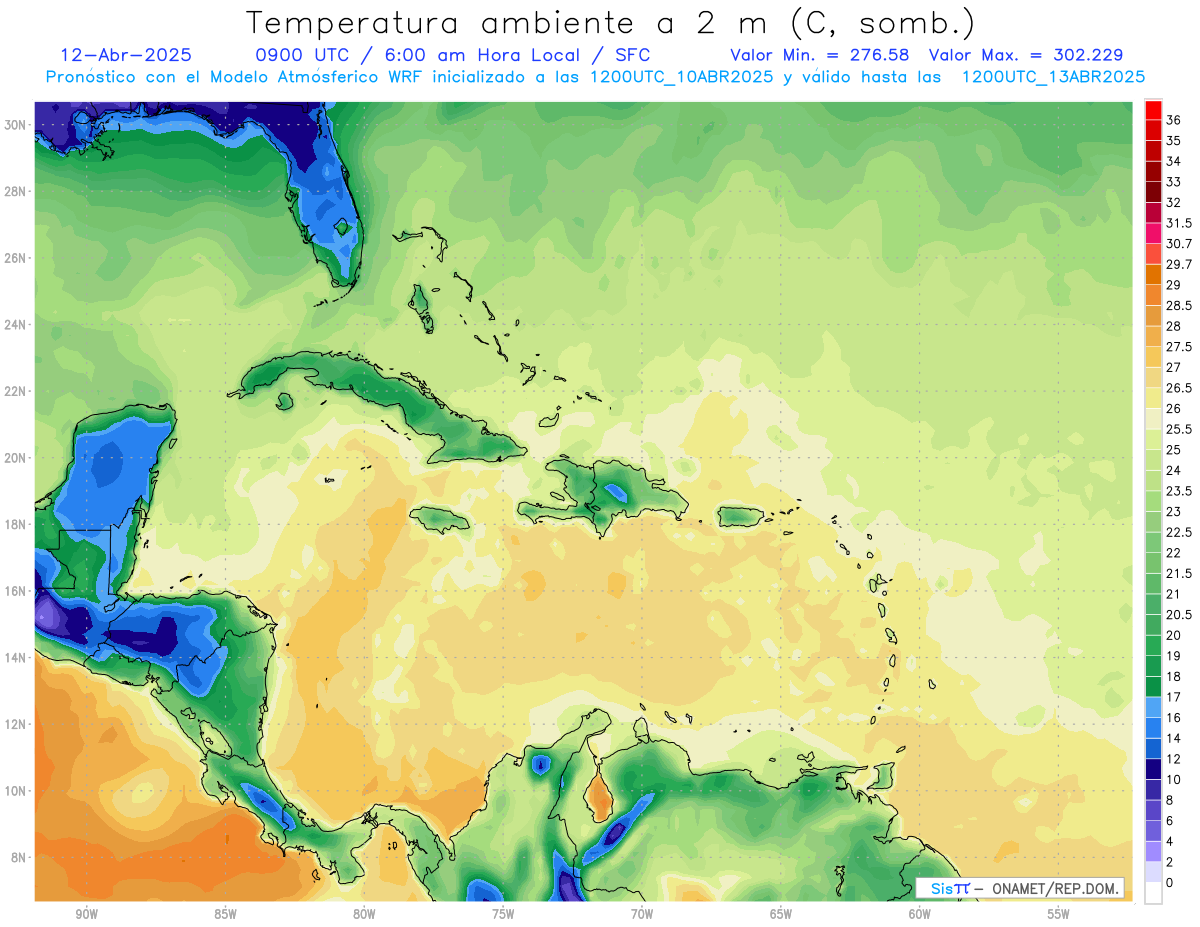Screen dimensions: 1200x927
Task: Click the latitude label 10N
Action: 16,791
